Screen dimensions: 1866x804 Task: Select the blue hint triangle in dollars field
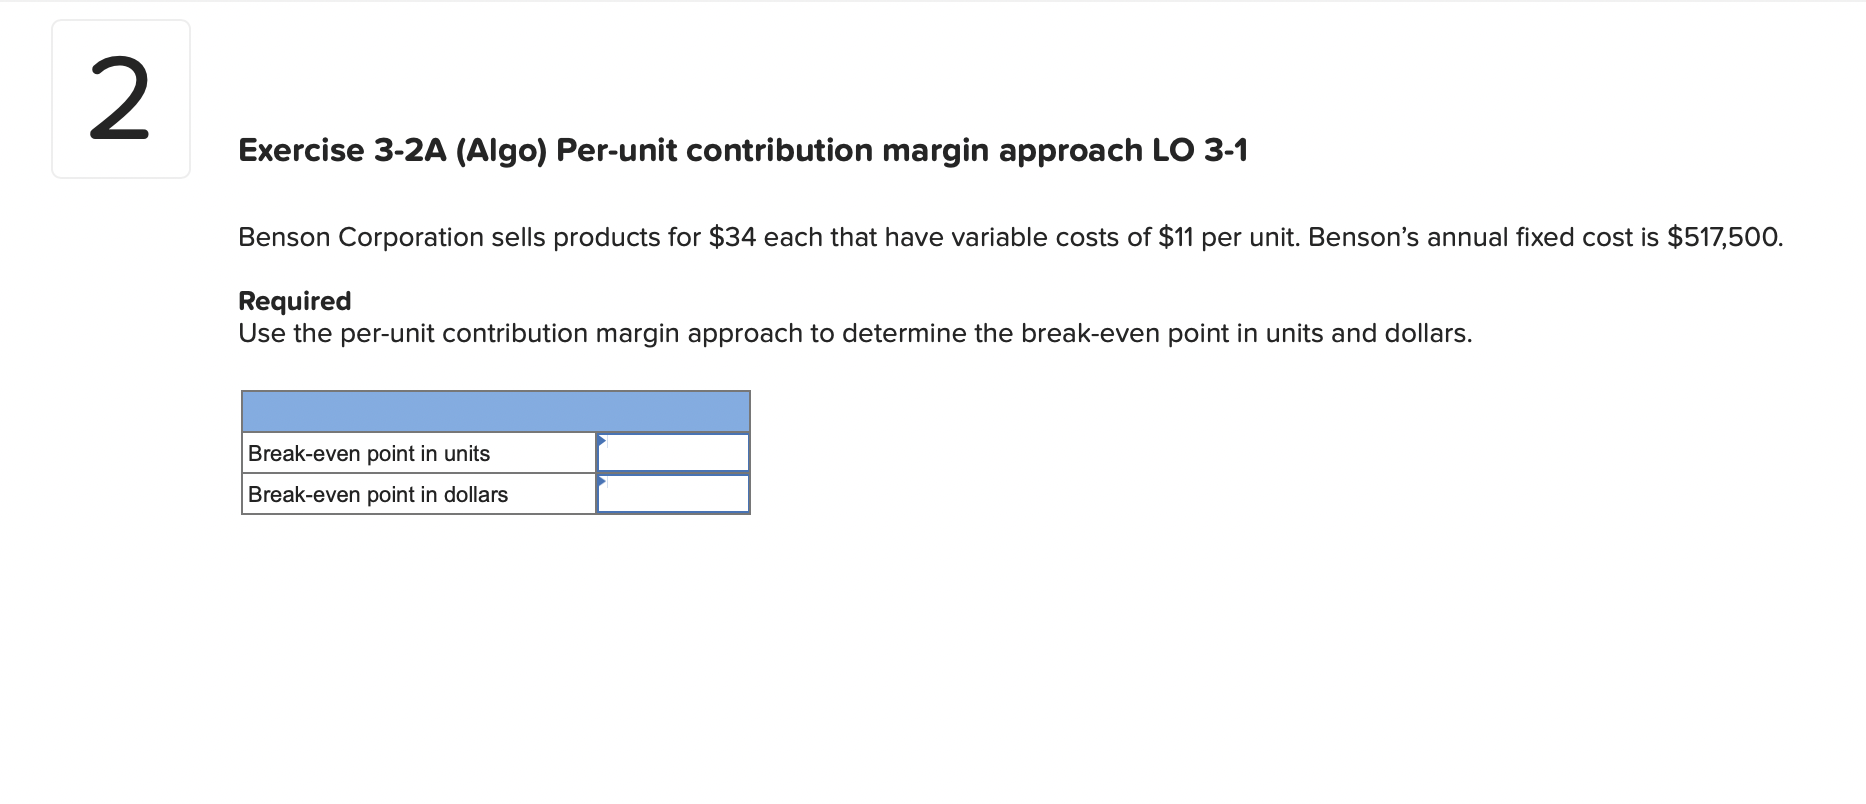coord(601,482)
